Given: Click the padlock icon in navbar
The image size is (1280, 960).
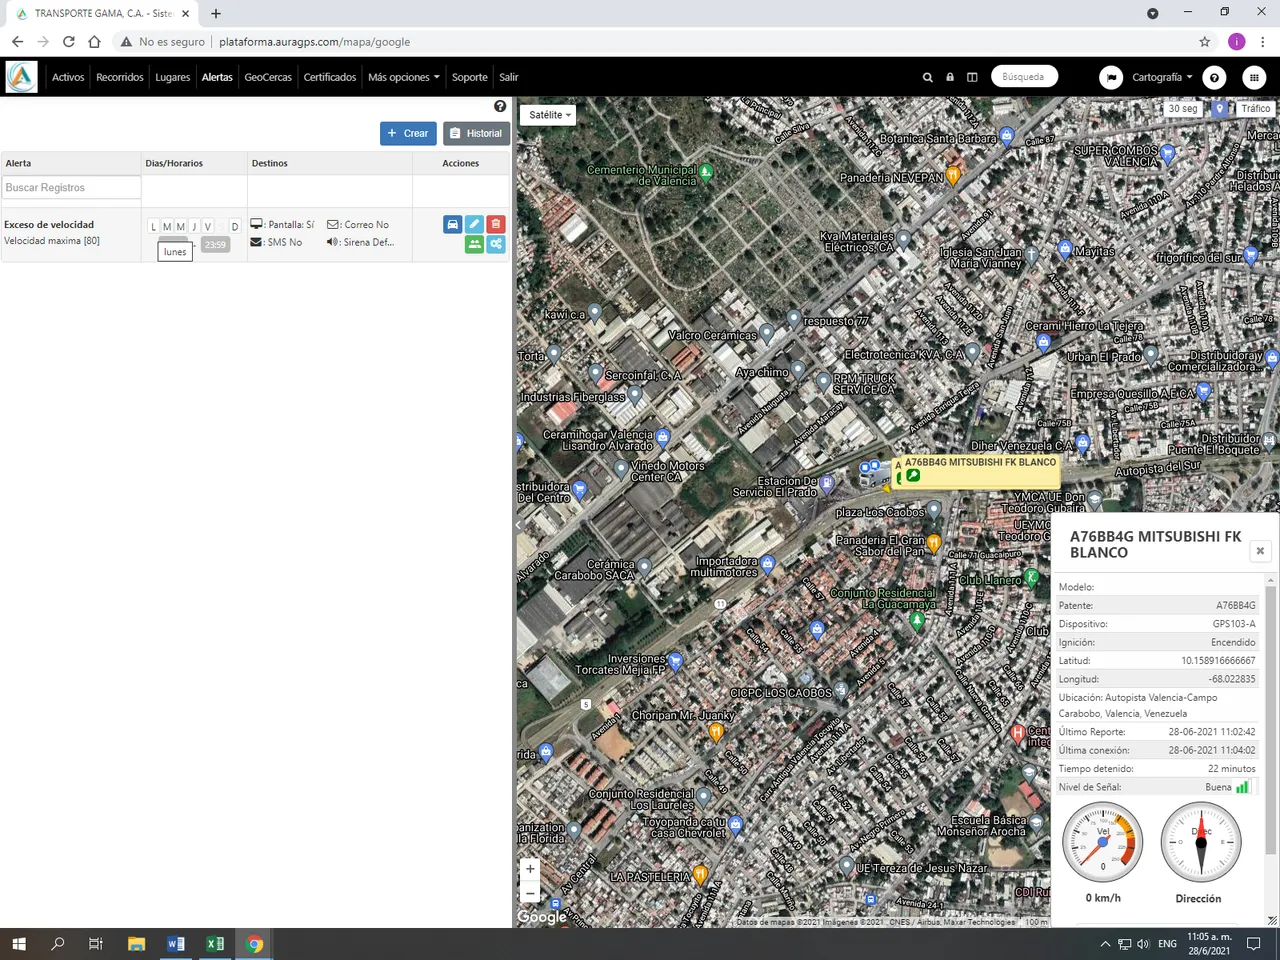Looking at the screenshot, I should pos(950,77).
